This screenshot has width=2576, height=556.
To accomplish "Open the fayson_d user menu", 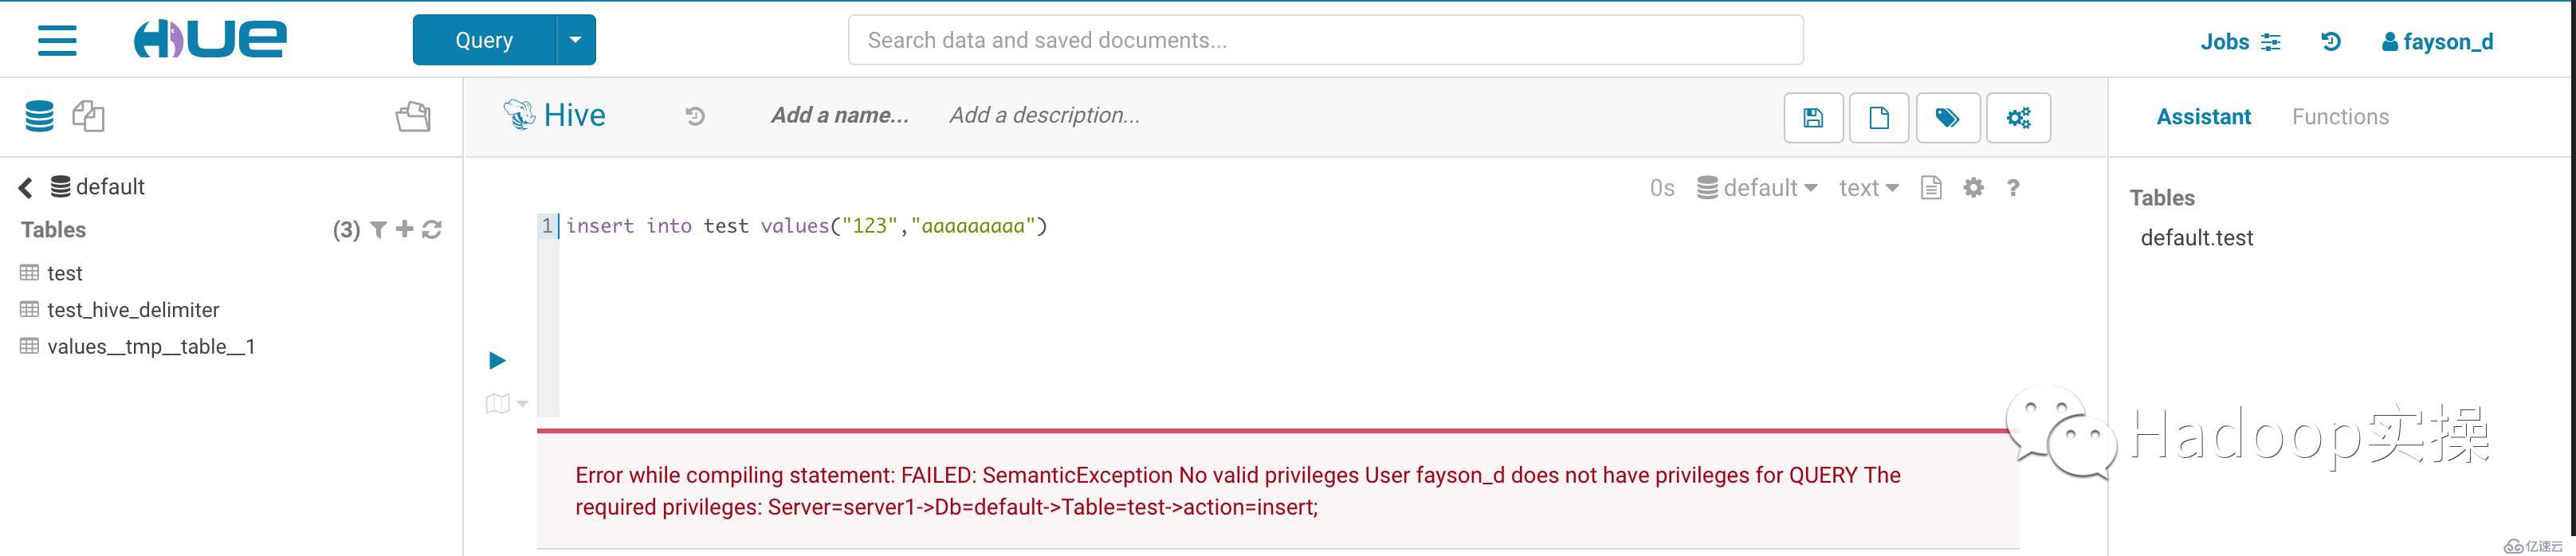I will 2437,42.
